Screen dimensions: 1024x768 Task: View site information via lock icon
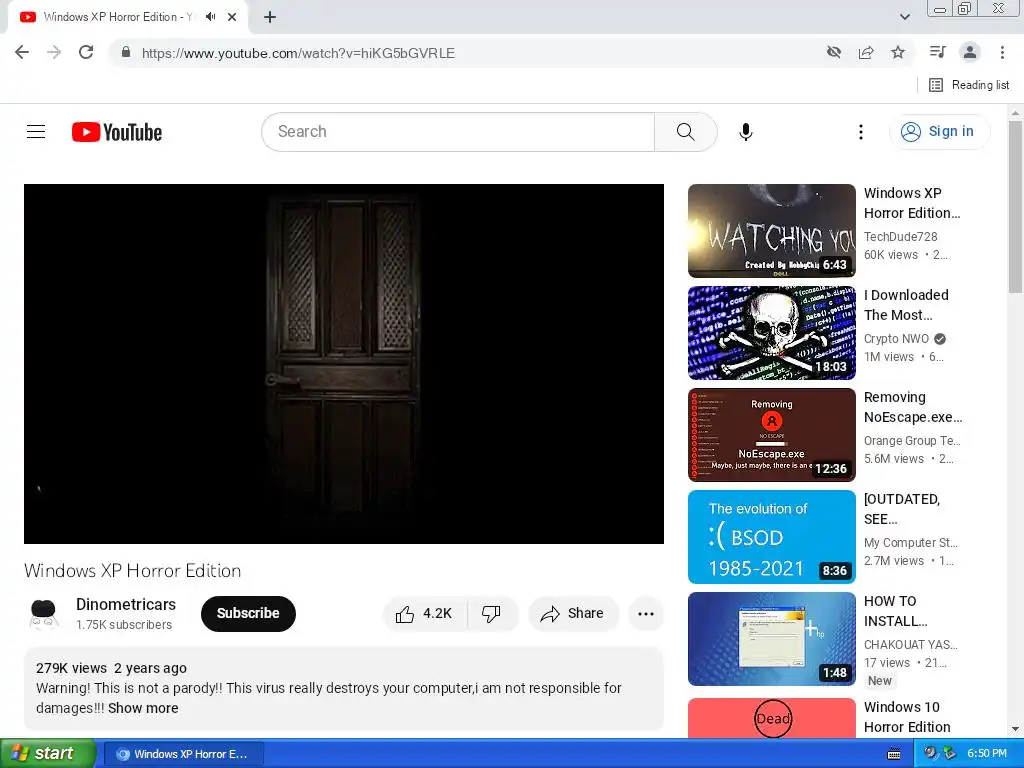coord(126,52)
